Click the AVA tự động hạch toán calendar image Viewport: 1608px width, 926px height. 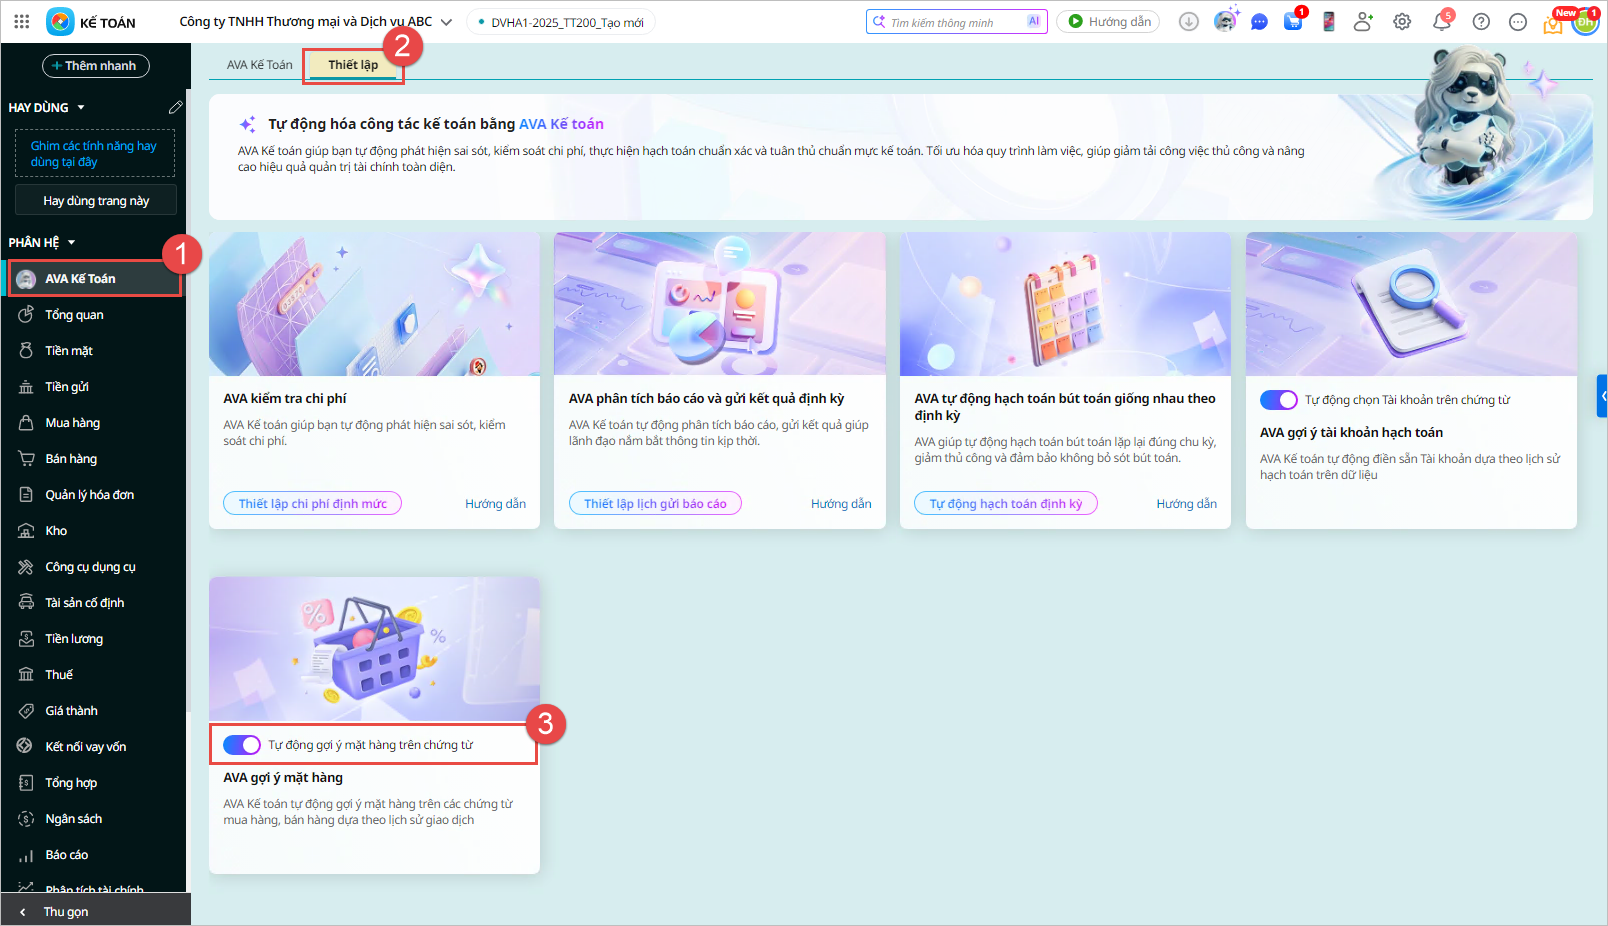point(1065,304)
